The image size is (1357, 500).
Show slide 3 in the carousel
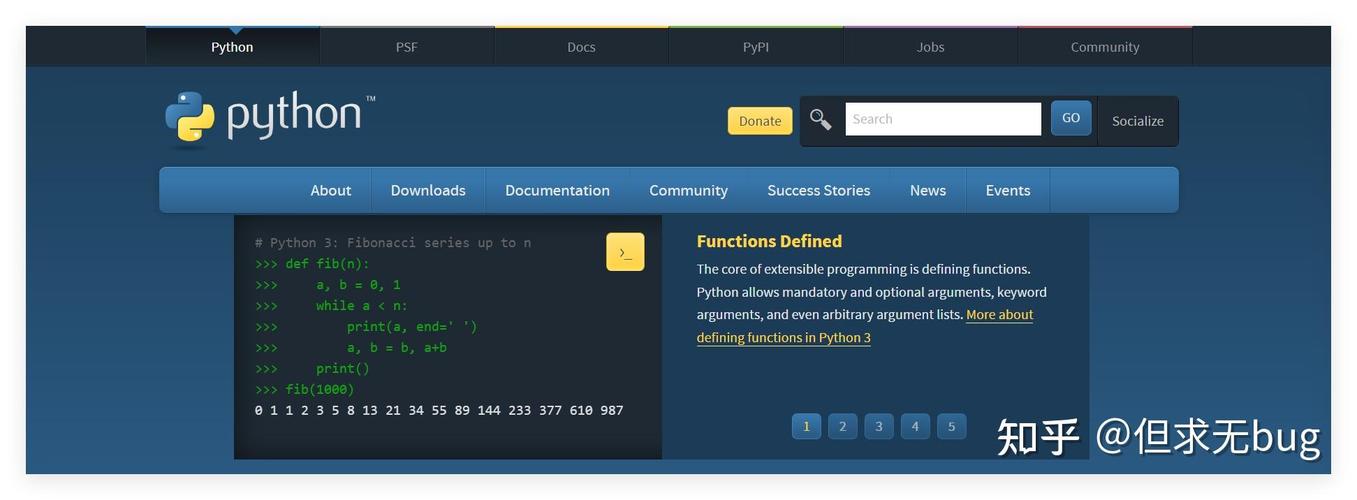[x=879, y=426]
